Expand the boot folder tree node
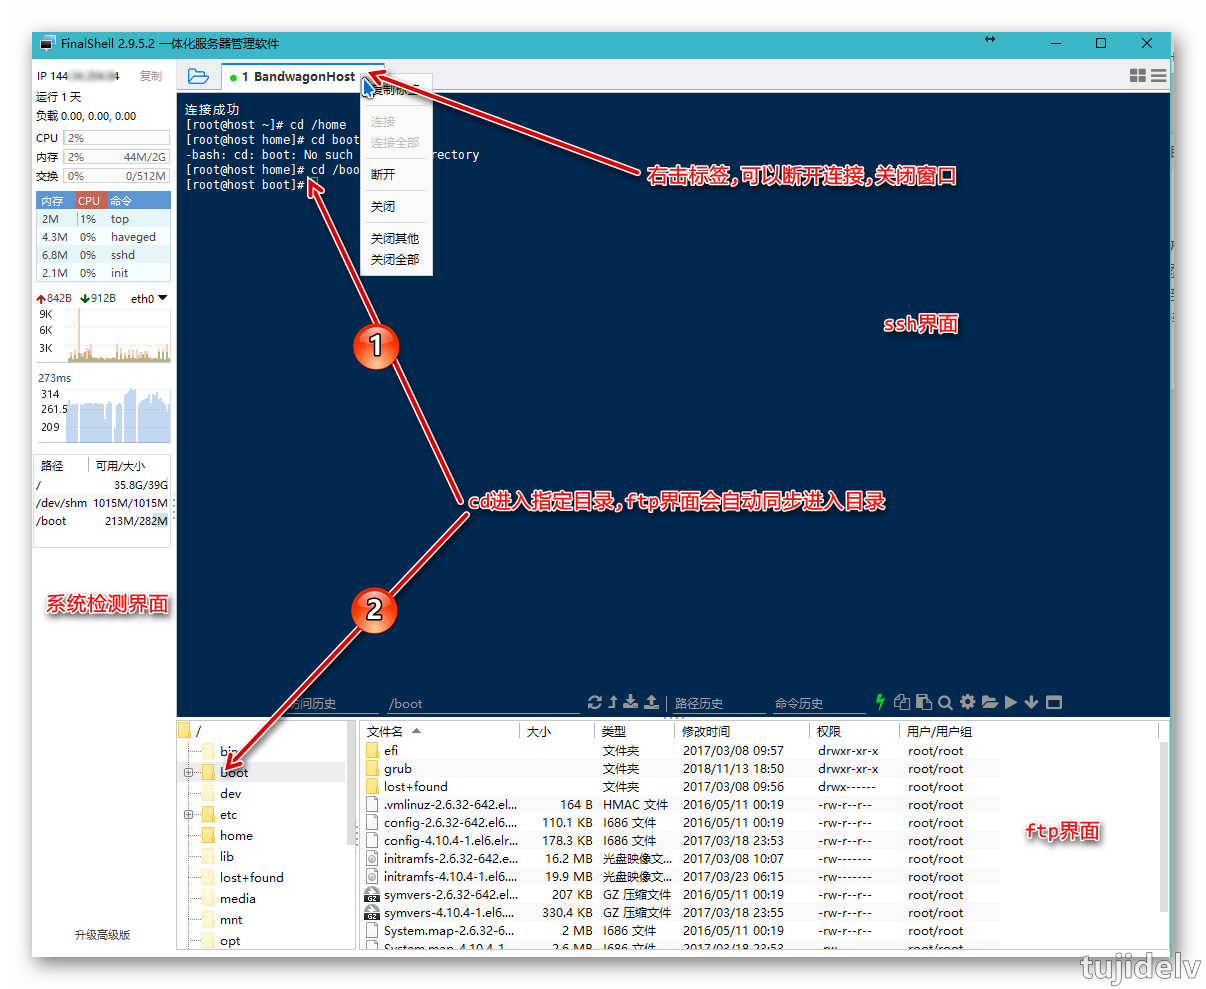This screenshot has height=989, width=1206. 188,773
